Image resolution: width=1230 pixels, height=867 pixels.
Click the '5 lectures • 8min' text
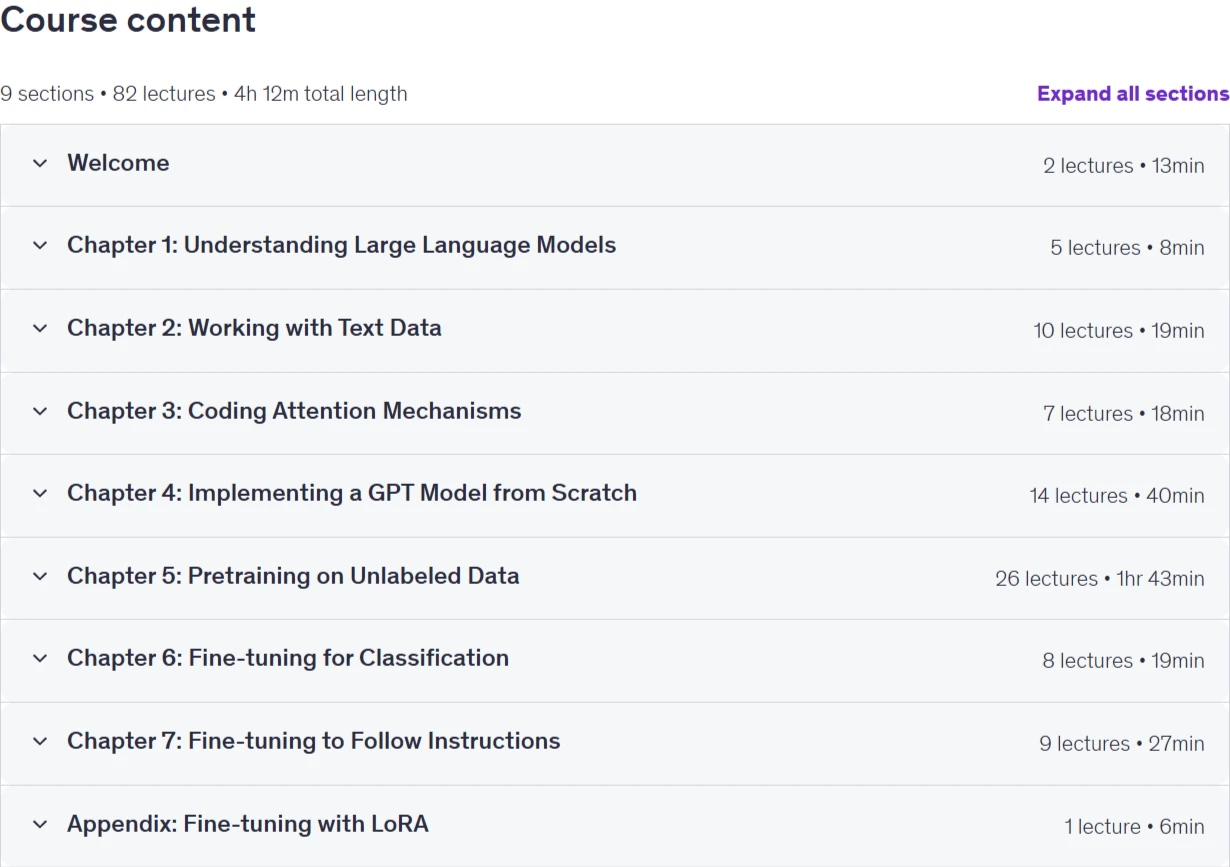pos(1127,248)
